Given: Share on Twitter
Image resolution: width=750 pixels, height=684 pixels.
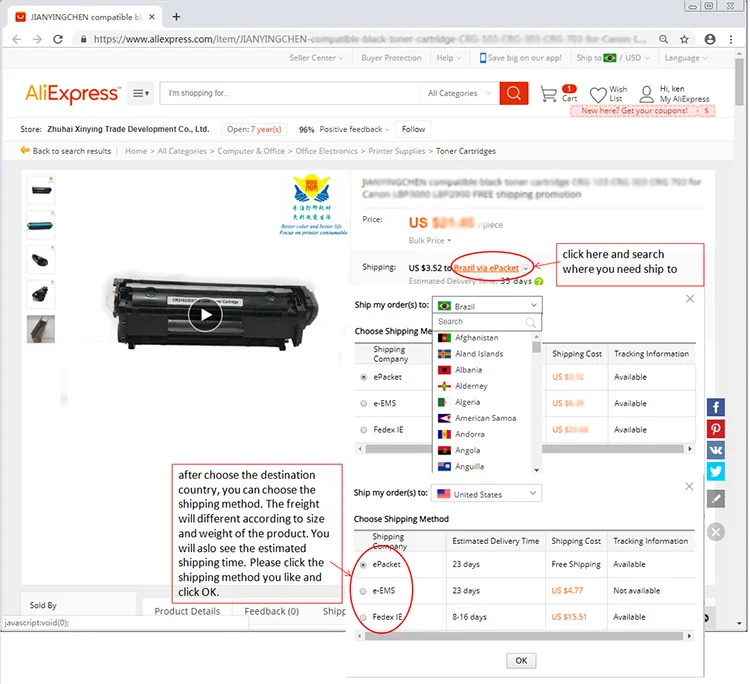Looking at the screenshot, I should pos(716,471).
